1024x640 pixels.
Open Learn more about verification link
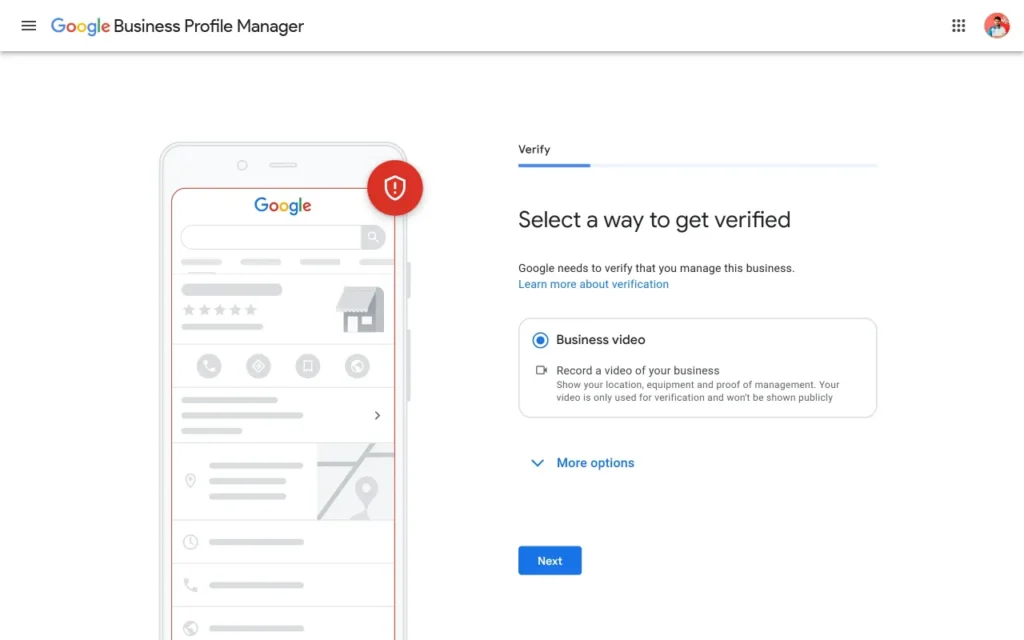[593, 284]
